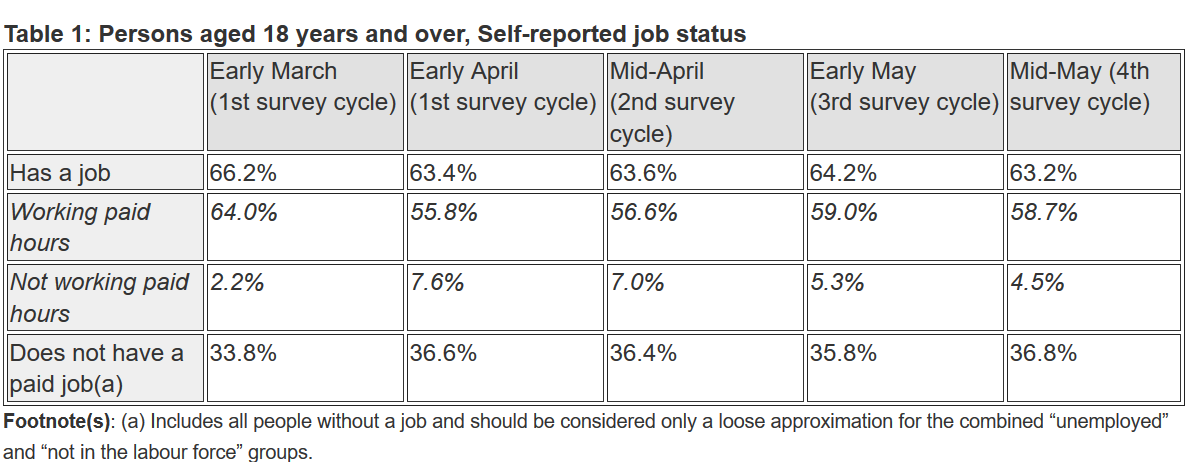Click the Table 1 title text
This screenshot has width=1189, height=462.
375,34
